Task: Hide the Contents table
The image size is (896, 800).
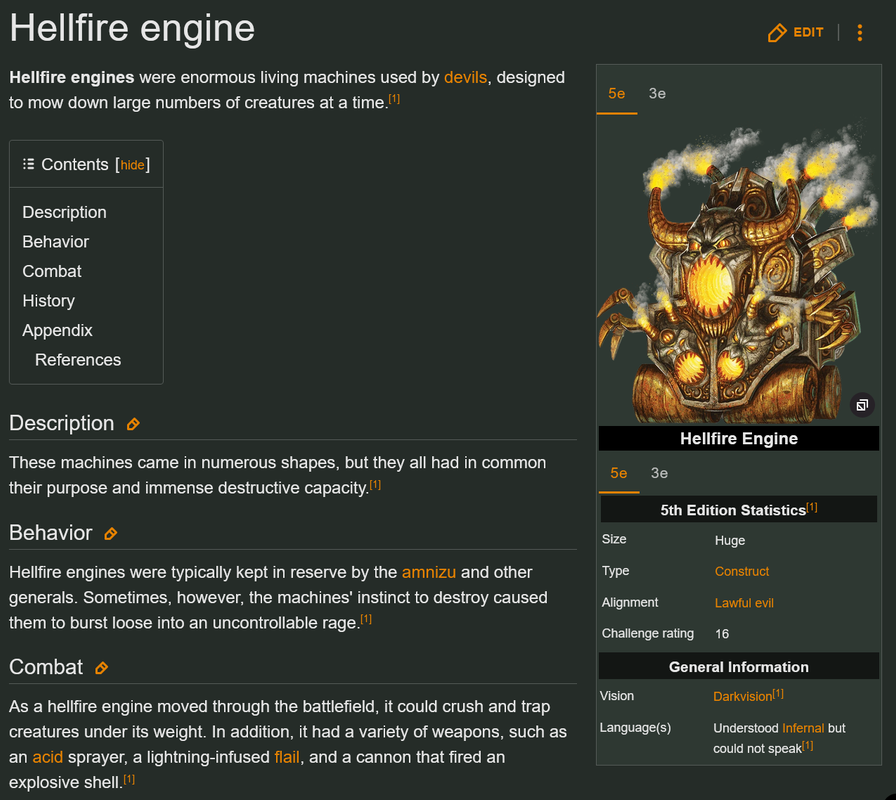Action: [x=133, y=165]
